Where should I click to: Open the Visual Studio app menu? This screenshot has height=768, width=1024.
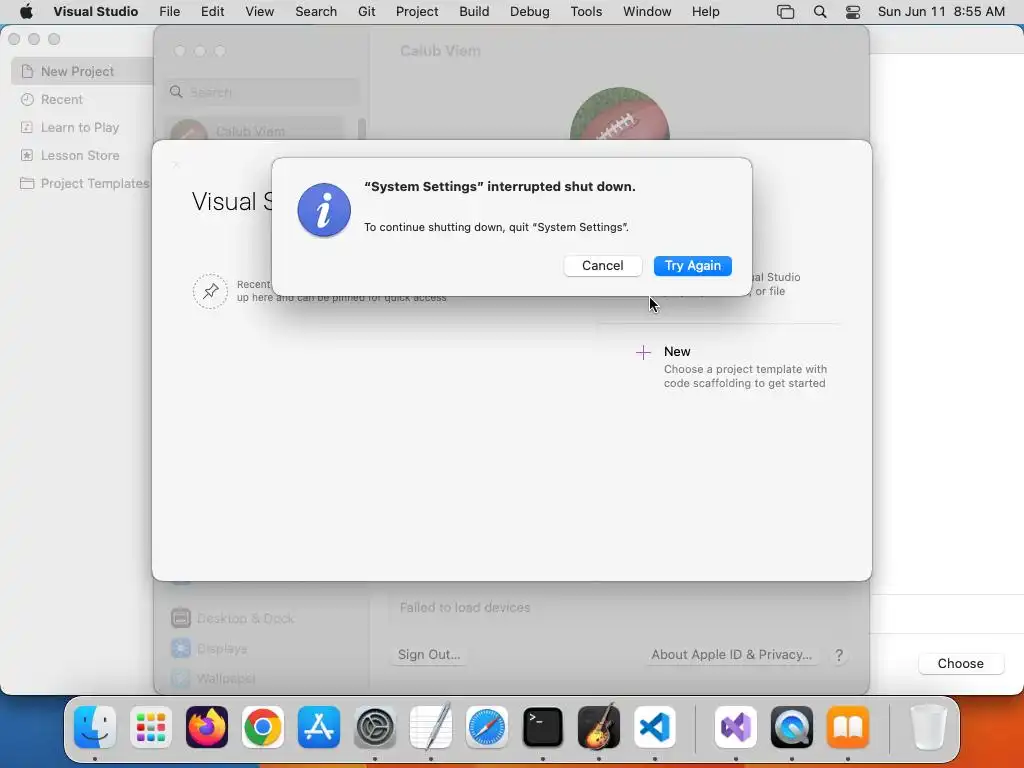(x=95, y=12)
